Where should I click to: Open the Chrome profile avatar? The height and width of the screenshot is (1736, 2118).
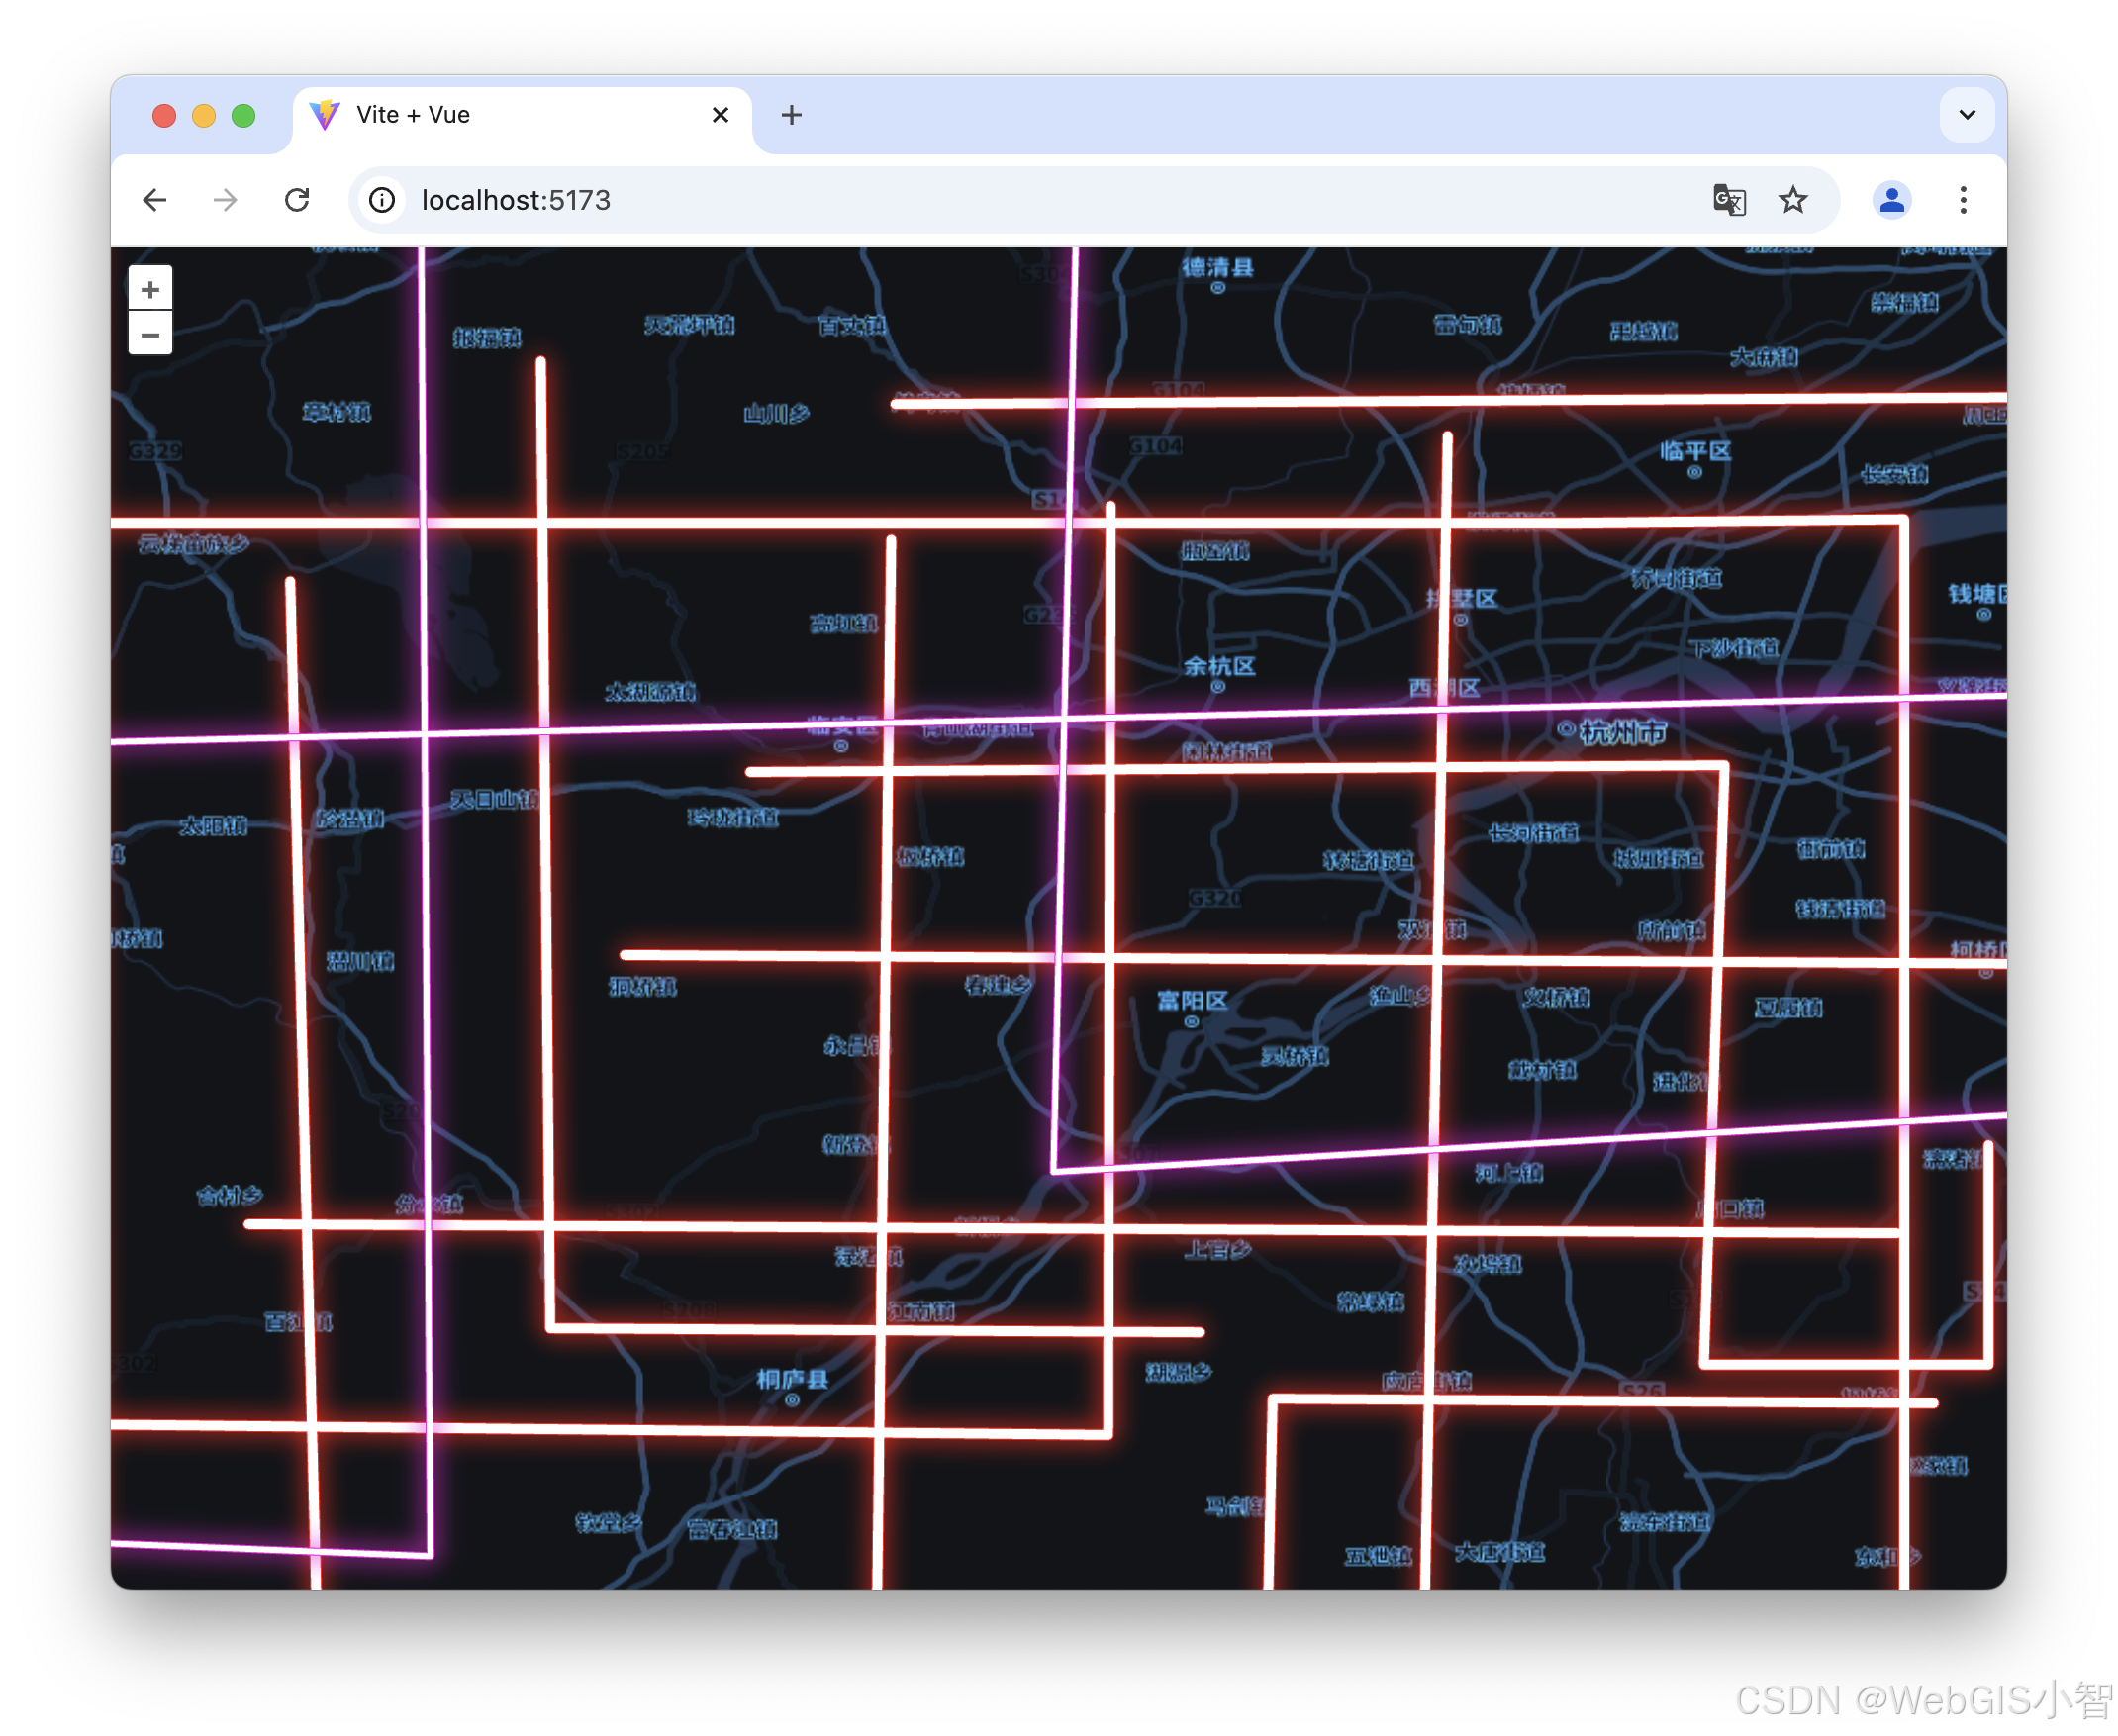point(1891,200)
